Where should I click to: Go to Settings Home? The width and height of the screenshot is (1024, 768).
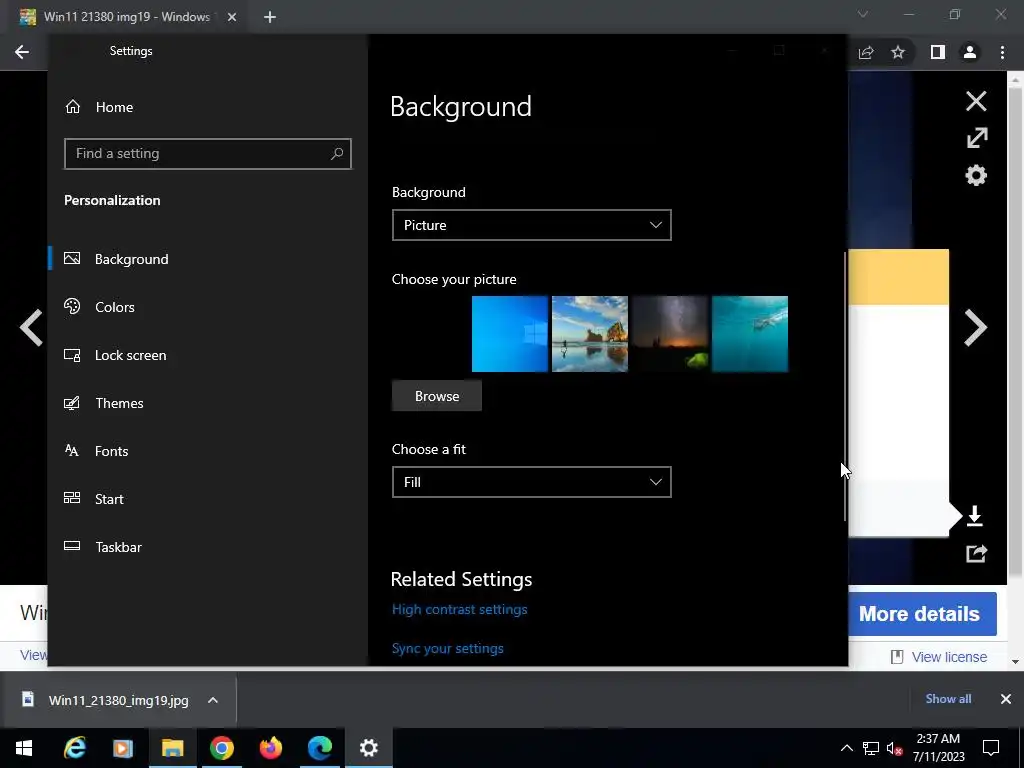(114, 107)
